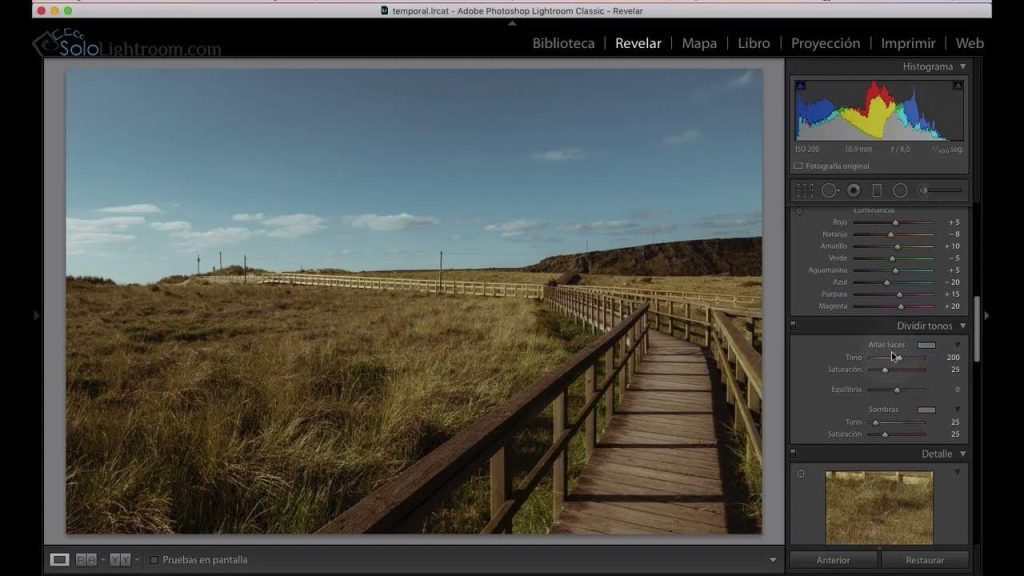Click the Detalle preview thumbnail
The width and height of the screenshot is (1024, 576).
pos(877,505)
